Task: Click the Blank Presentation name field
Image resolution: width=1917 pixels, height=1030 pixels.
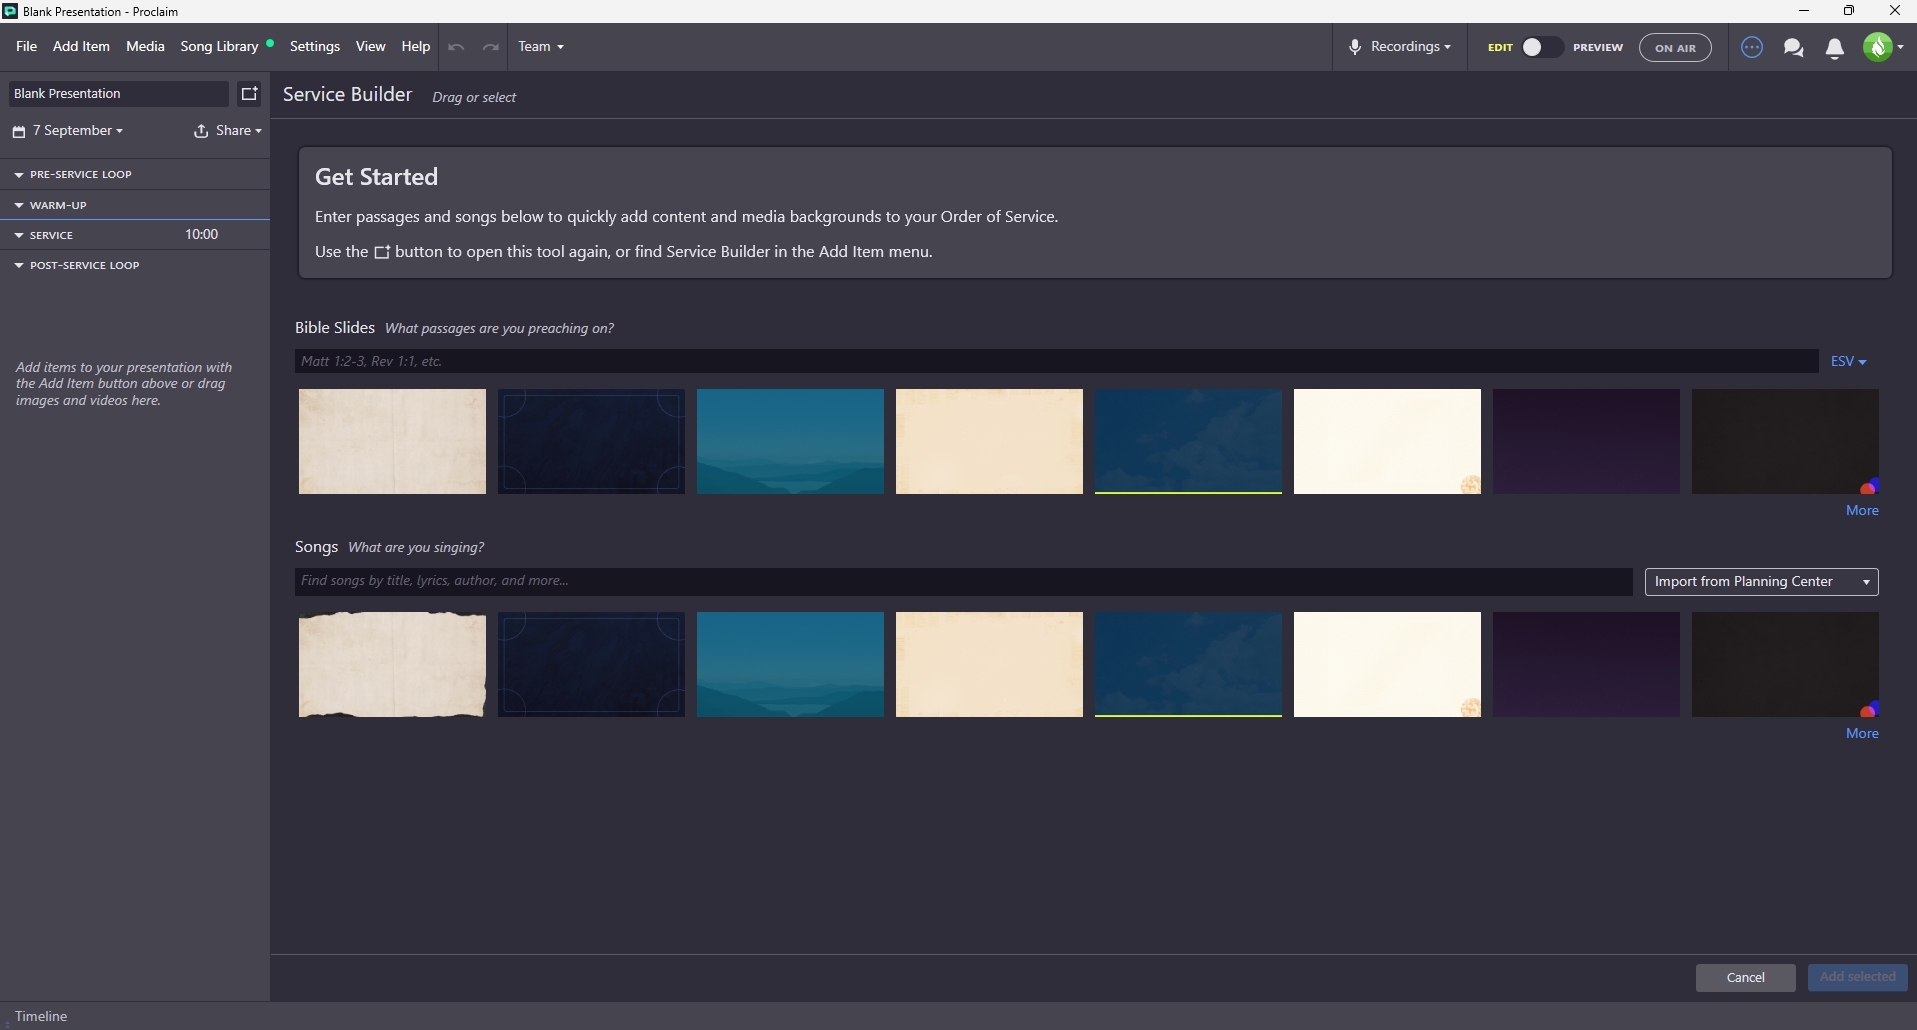Action: tap(118, 93)
